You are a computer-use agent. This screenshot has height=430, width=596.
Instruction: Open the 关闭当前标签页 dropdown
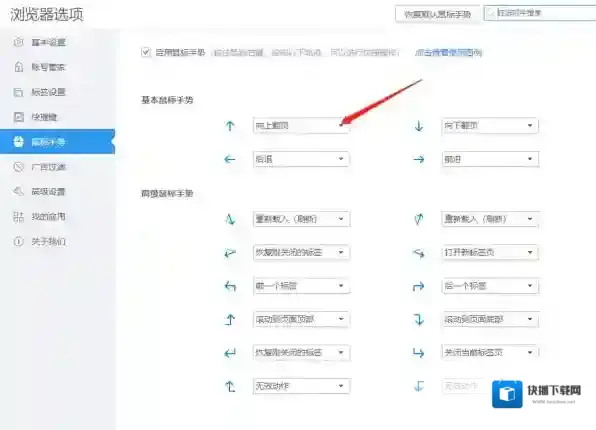tap(490, 352)
